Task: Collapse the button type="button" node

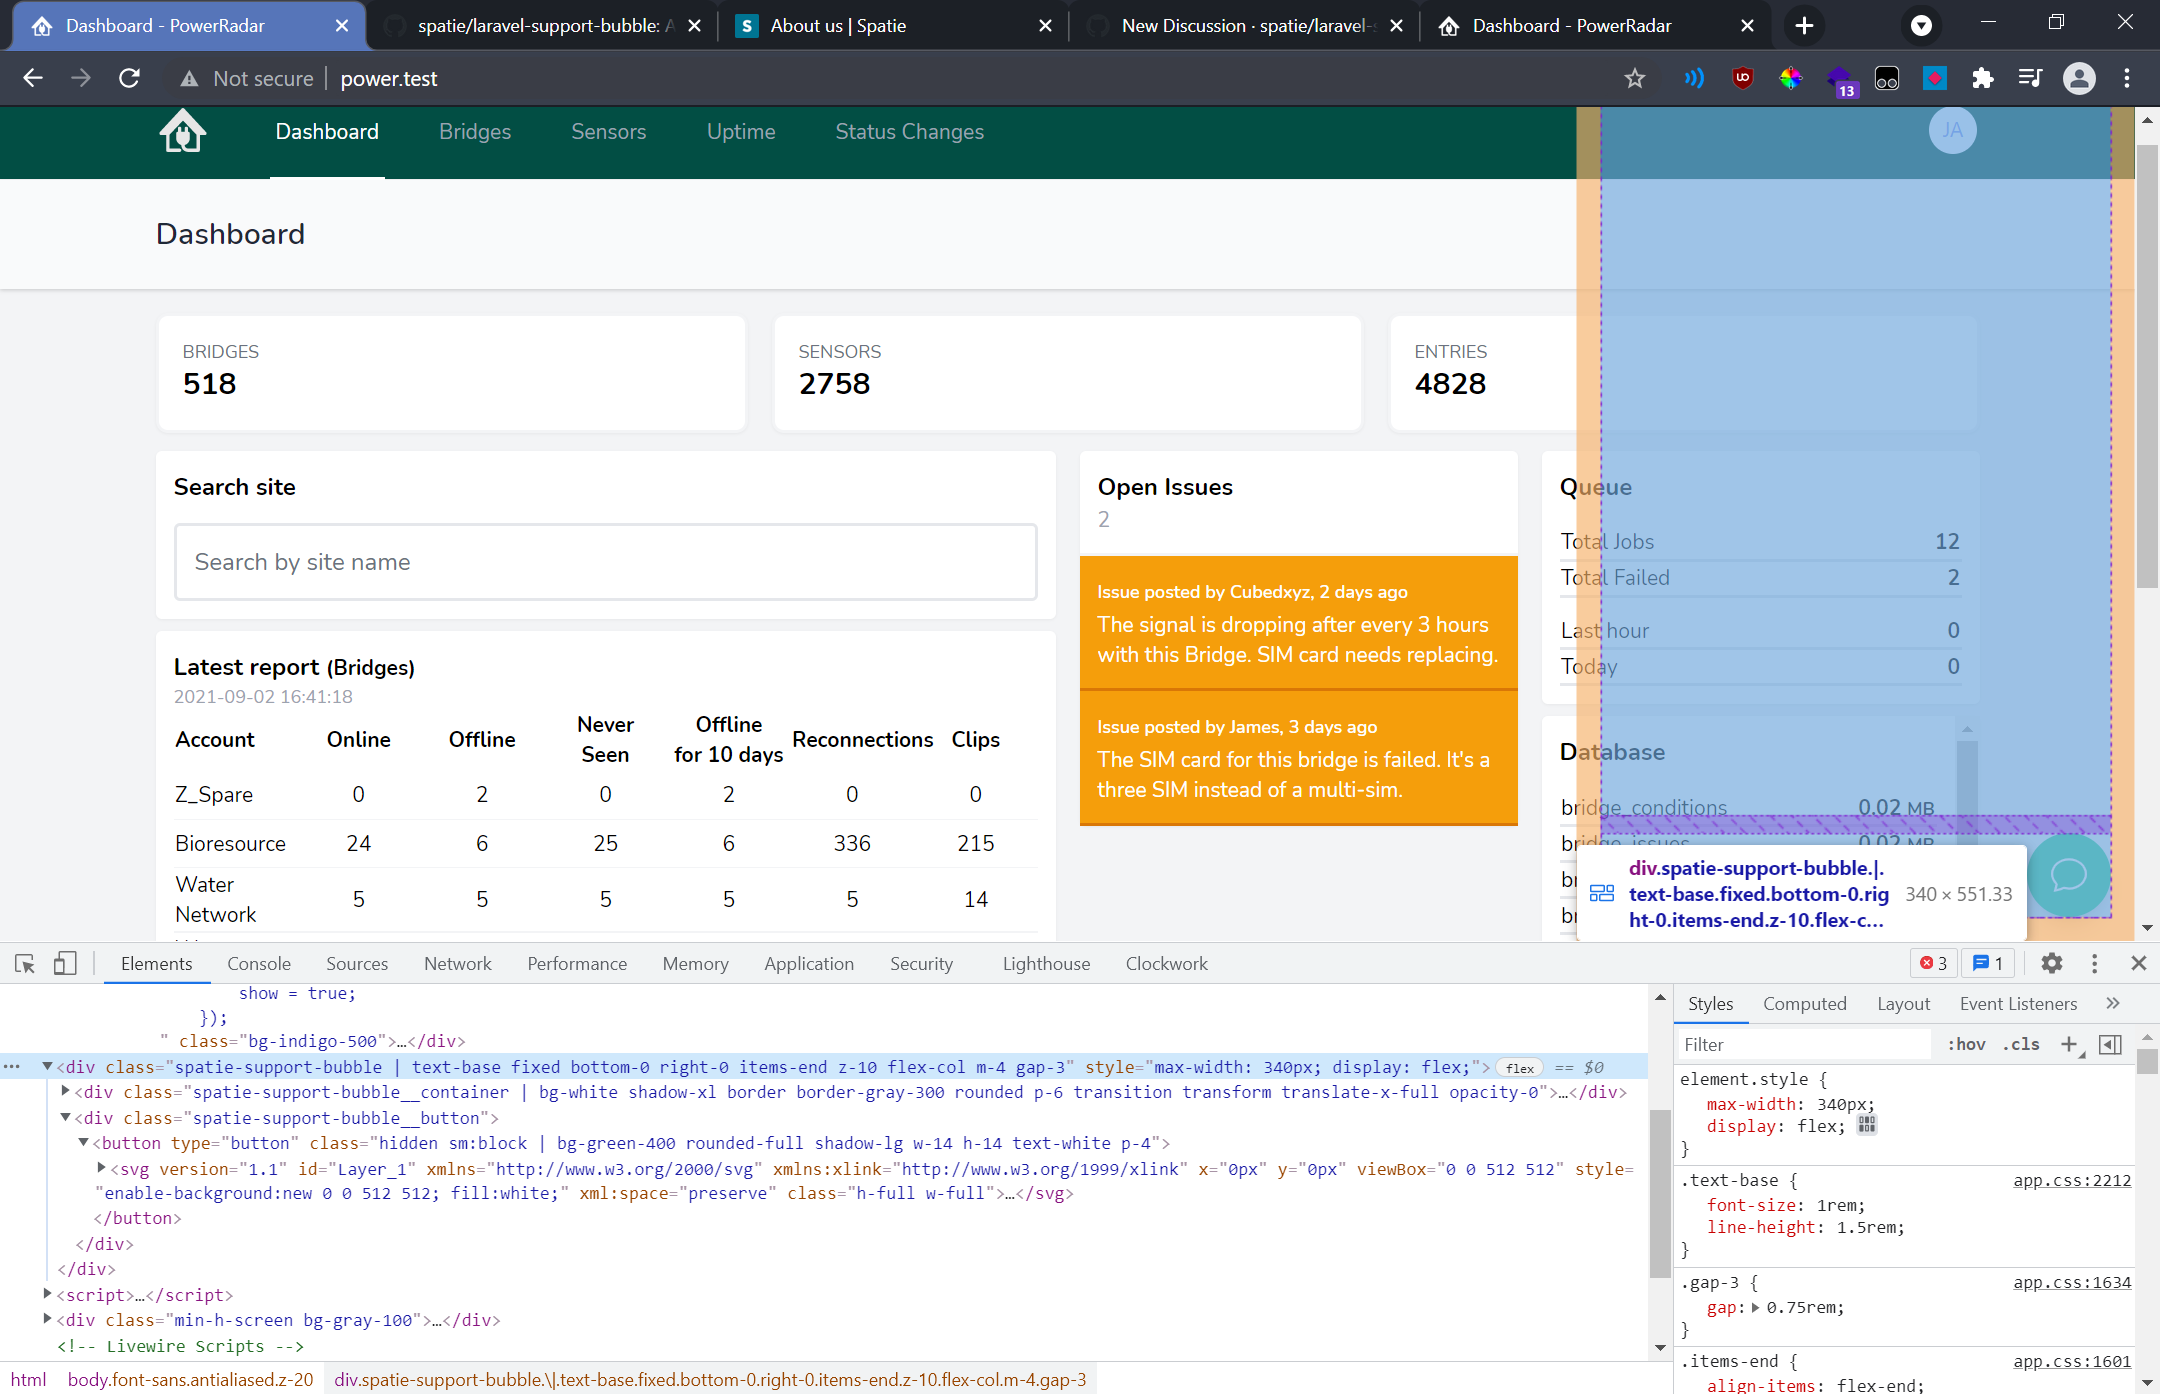Action: tap(84, 1142)
